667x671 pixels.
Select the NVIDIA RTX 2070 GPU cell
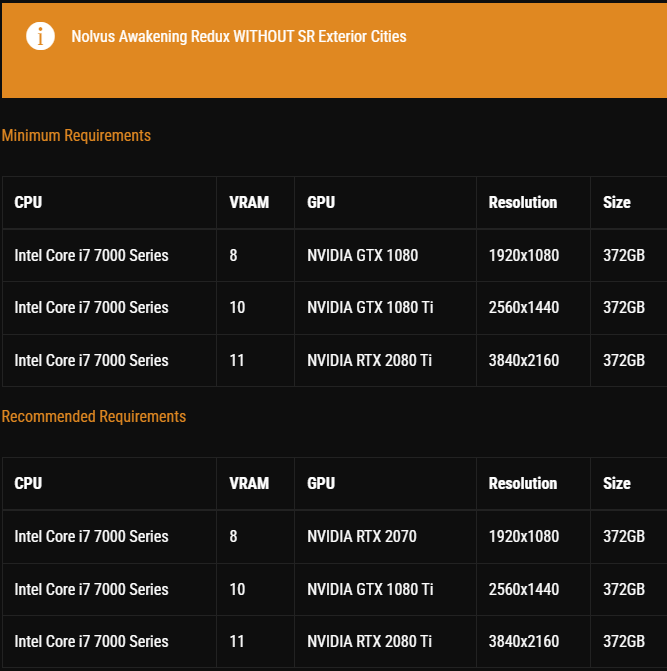click(x=362, y=537)
